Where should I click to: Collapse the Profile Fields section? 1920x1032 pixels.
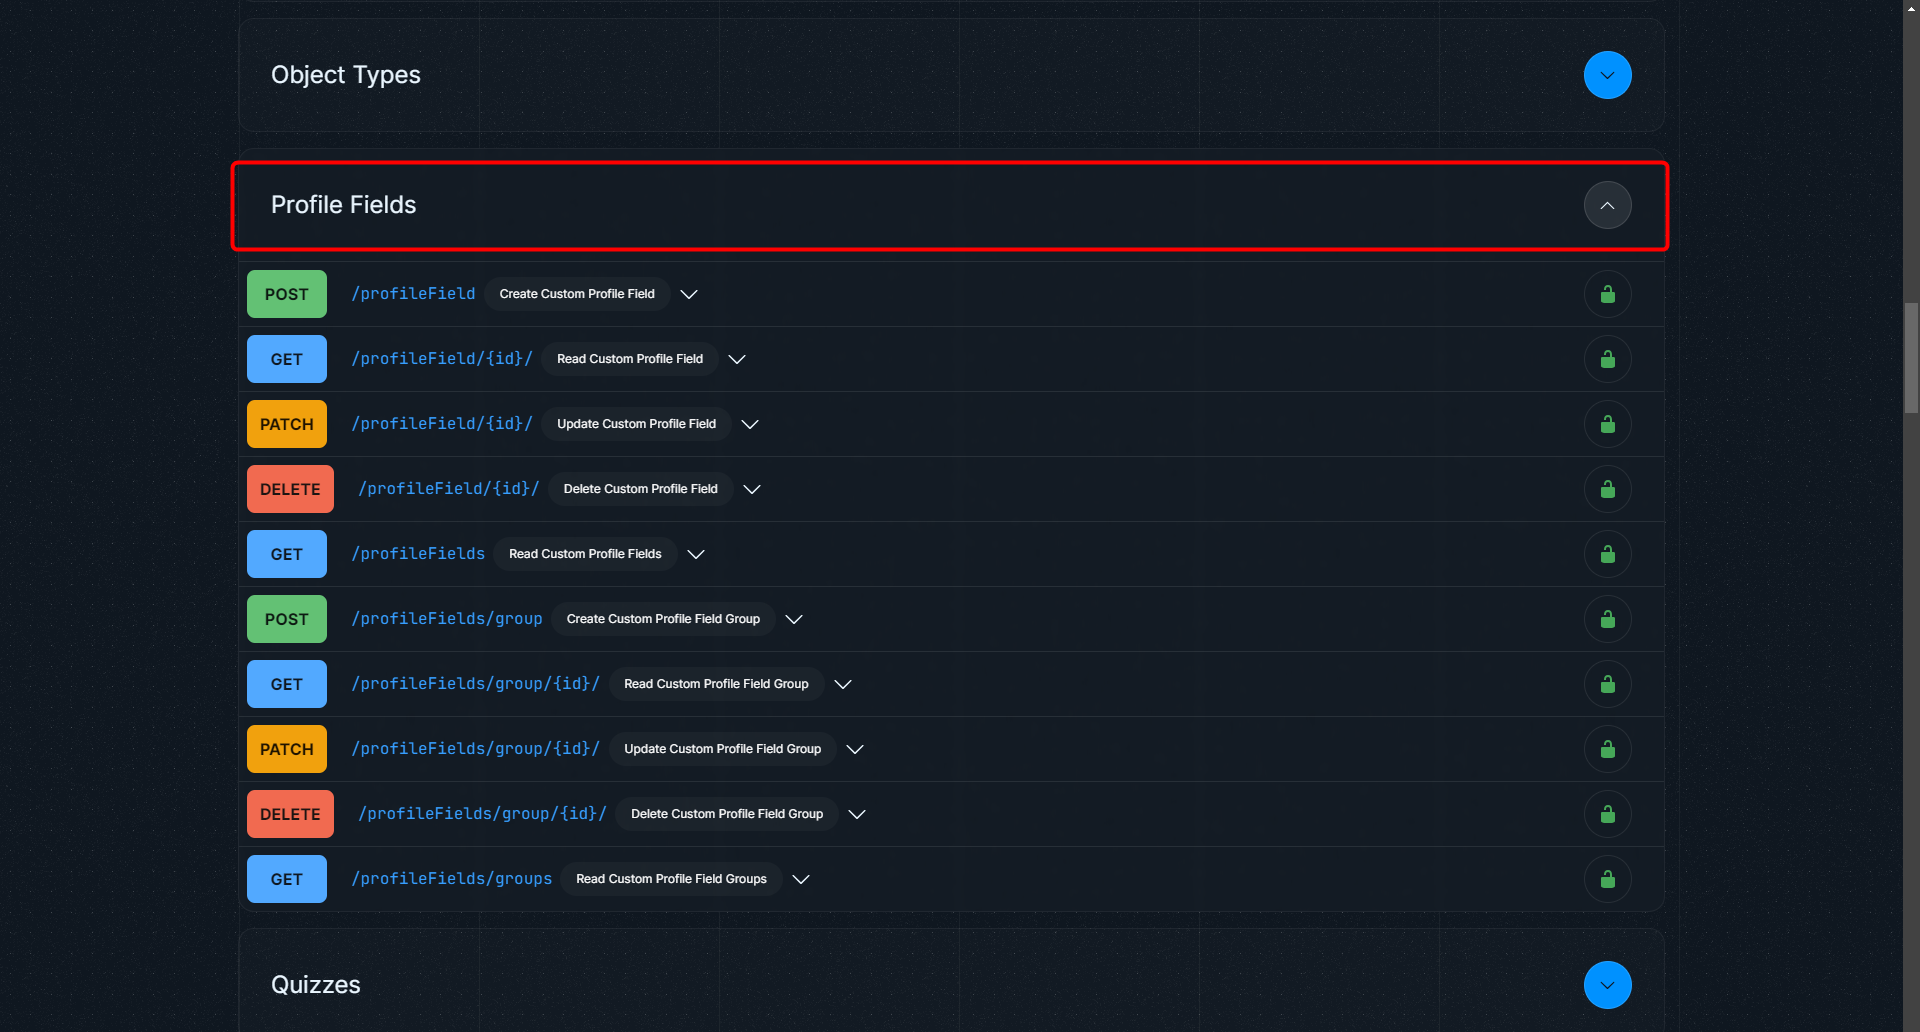click(1607, 205)
